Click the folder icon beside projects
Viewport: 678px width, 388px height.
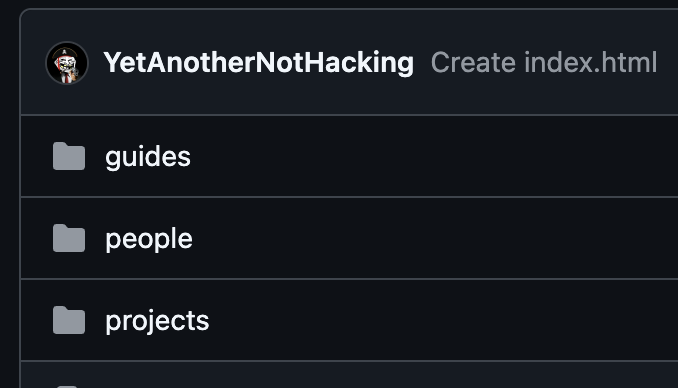click(x=69, y=320)
